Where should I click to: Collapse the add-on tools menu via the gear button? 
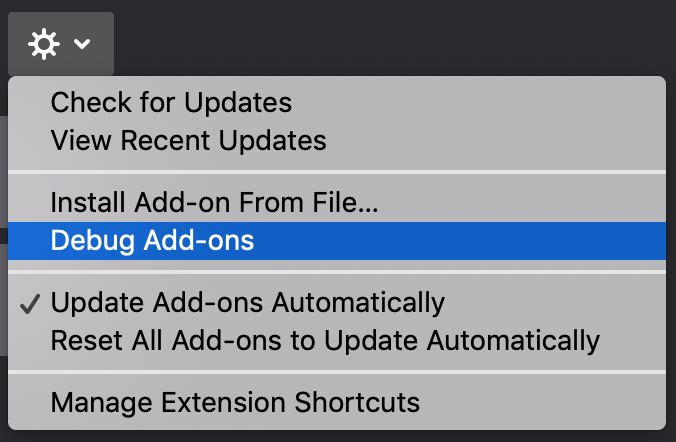pyautogui.click(x=61, y=44)
